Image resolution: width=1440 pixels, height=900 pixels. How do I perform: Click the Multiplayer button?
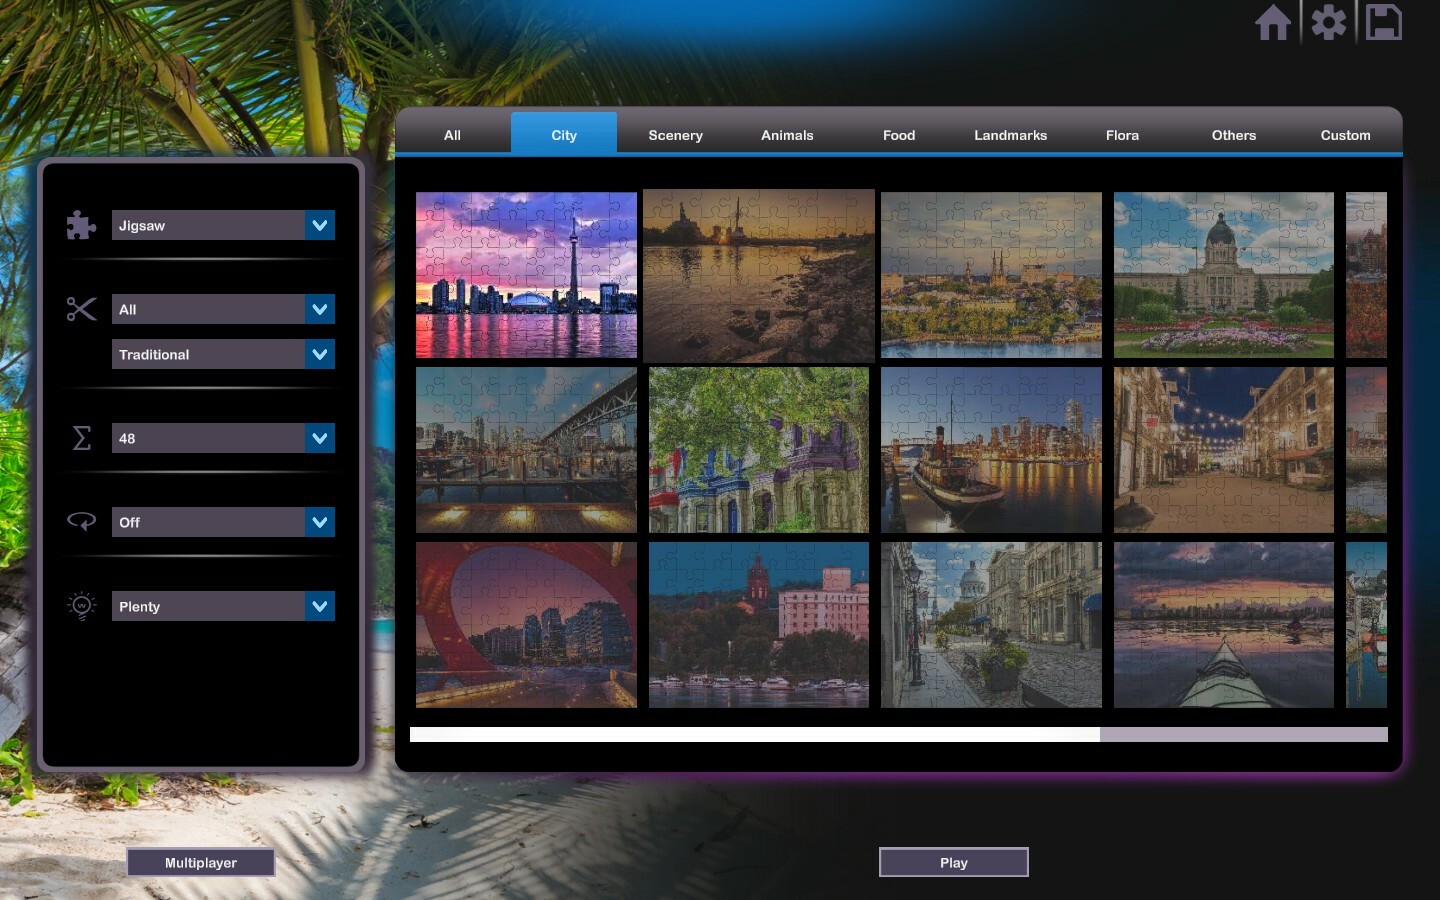click(x=200, y=862)
